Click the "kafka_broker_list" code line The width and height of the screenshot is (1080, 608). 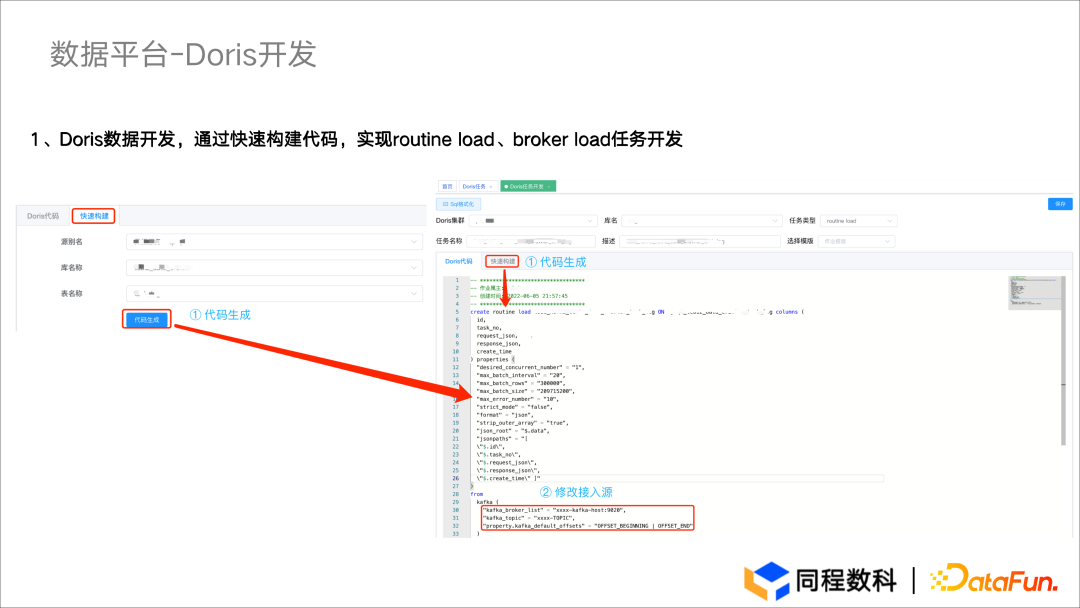click(554, 510)
